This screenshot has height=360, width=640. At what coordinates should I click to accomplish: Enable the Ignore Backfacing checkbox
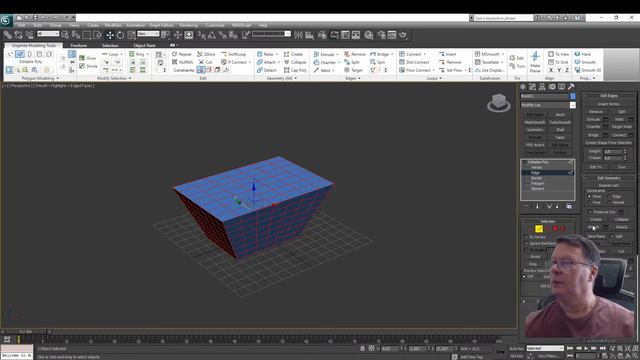point(526,243)
